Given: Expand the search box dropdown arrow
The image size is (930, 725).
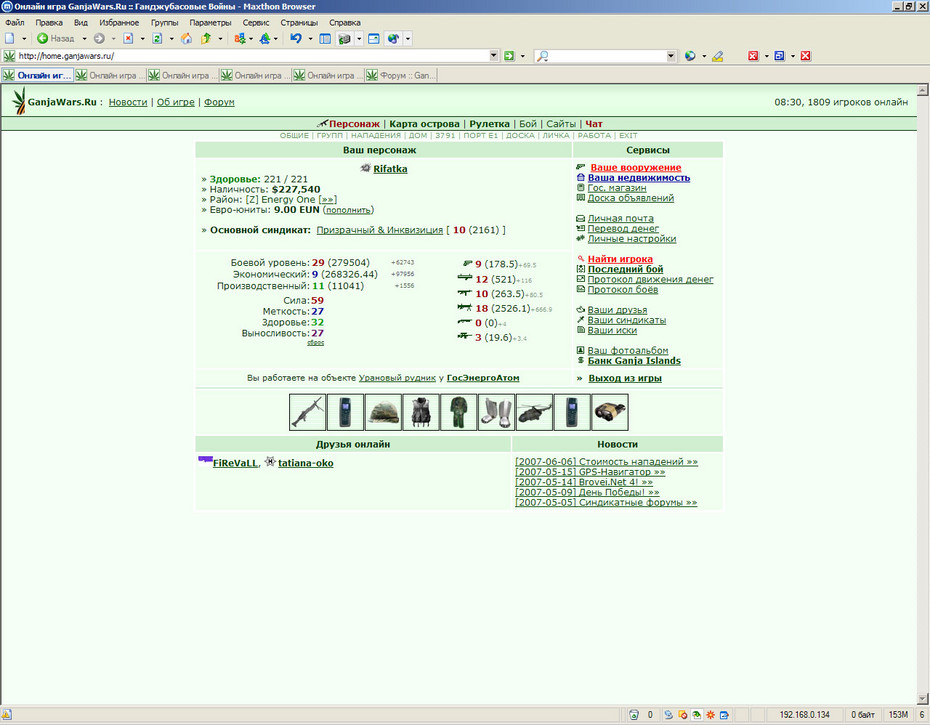Looking at the screenshot, I should [671, 56].
